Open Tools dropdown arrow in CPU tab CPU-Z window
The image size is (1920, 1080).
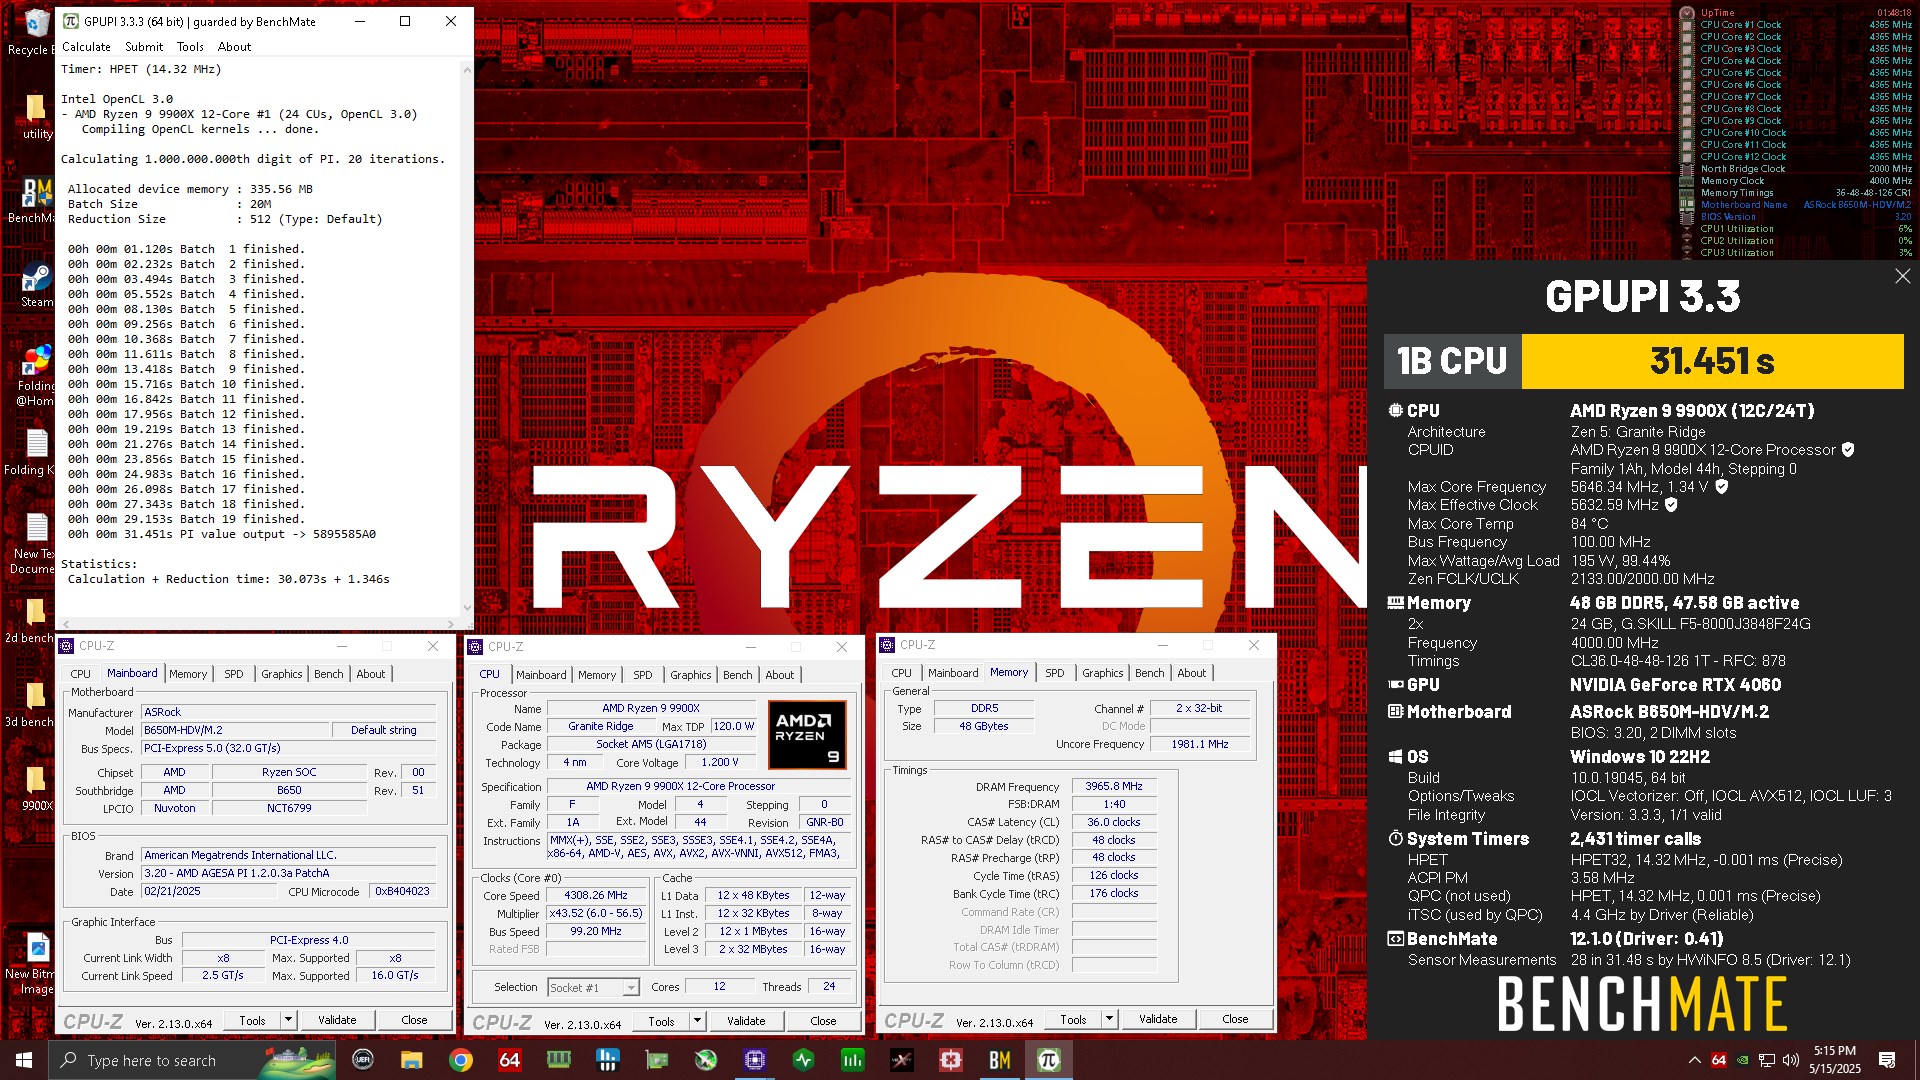click(697, 1021)
